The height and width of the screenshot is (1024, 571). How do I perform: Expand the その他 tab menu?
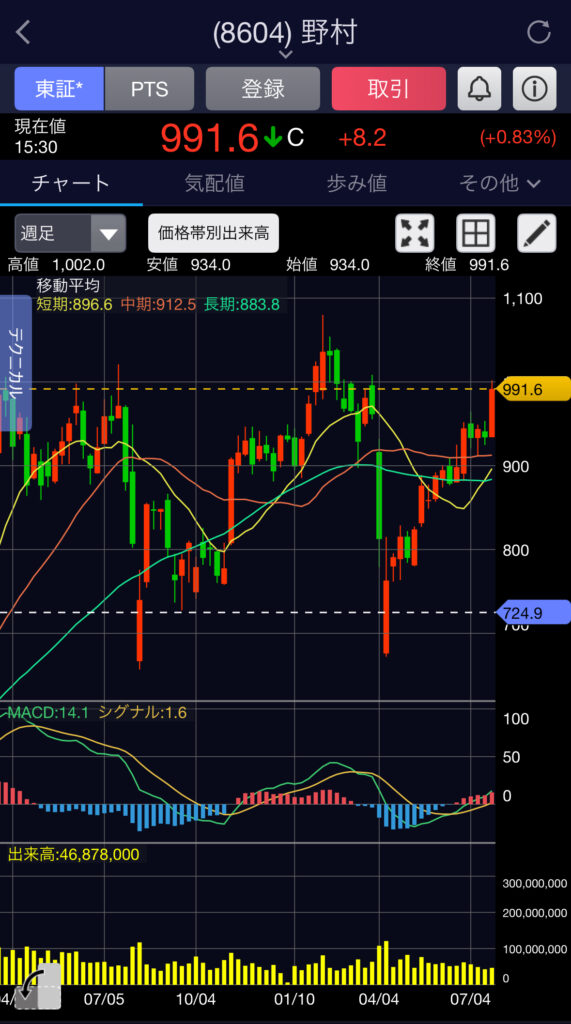[500, 184]
